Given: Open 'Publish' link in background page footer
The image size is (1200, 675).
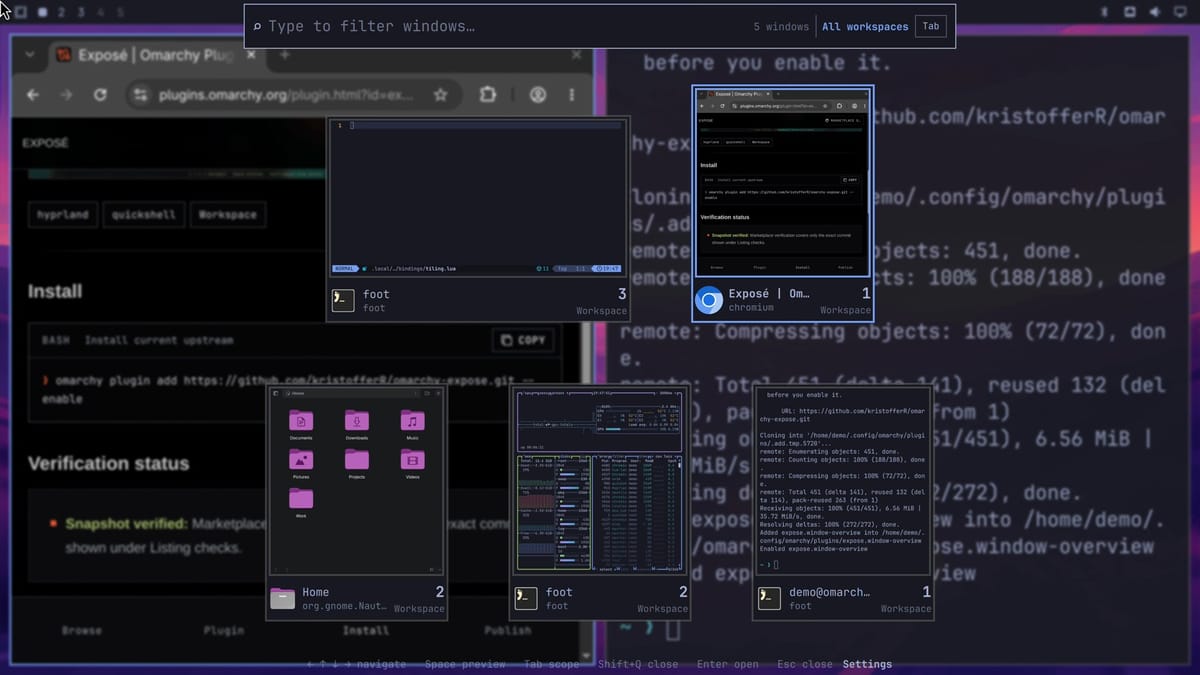Looking at the screenshot, I should 508,630.
